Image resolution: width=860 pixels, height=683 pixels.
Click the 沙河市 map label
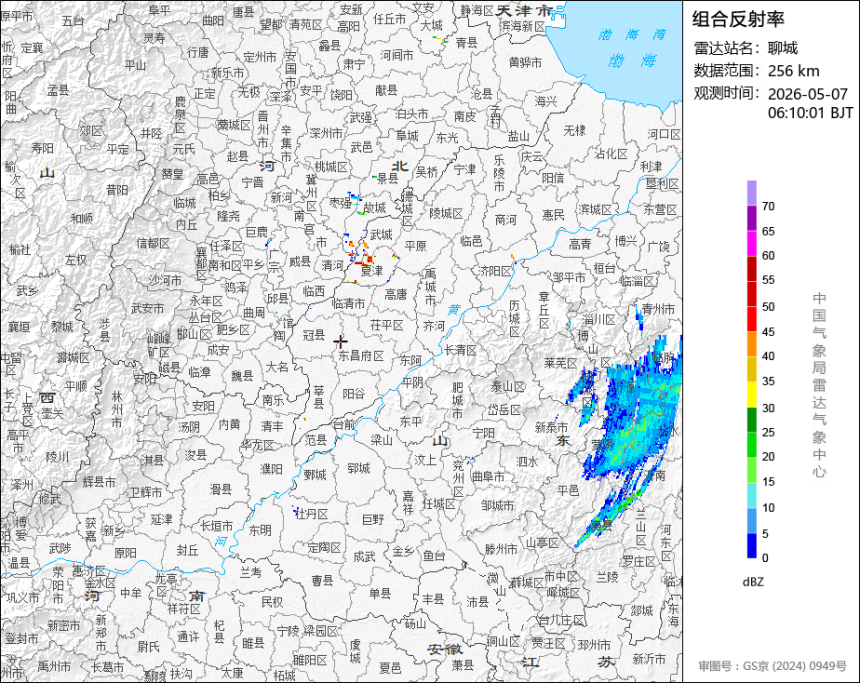(x=165, y=280)
